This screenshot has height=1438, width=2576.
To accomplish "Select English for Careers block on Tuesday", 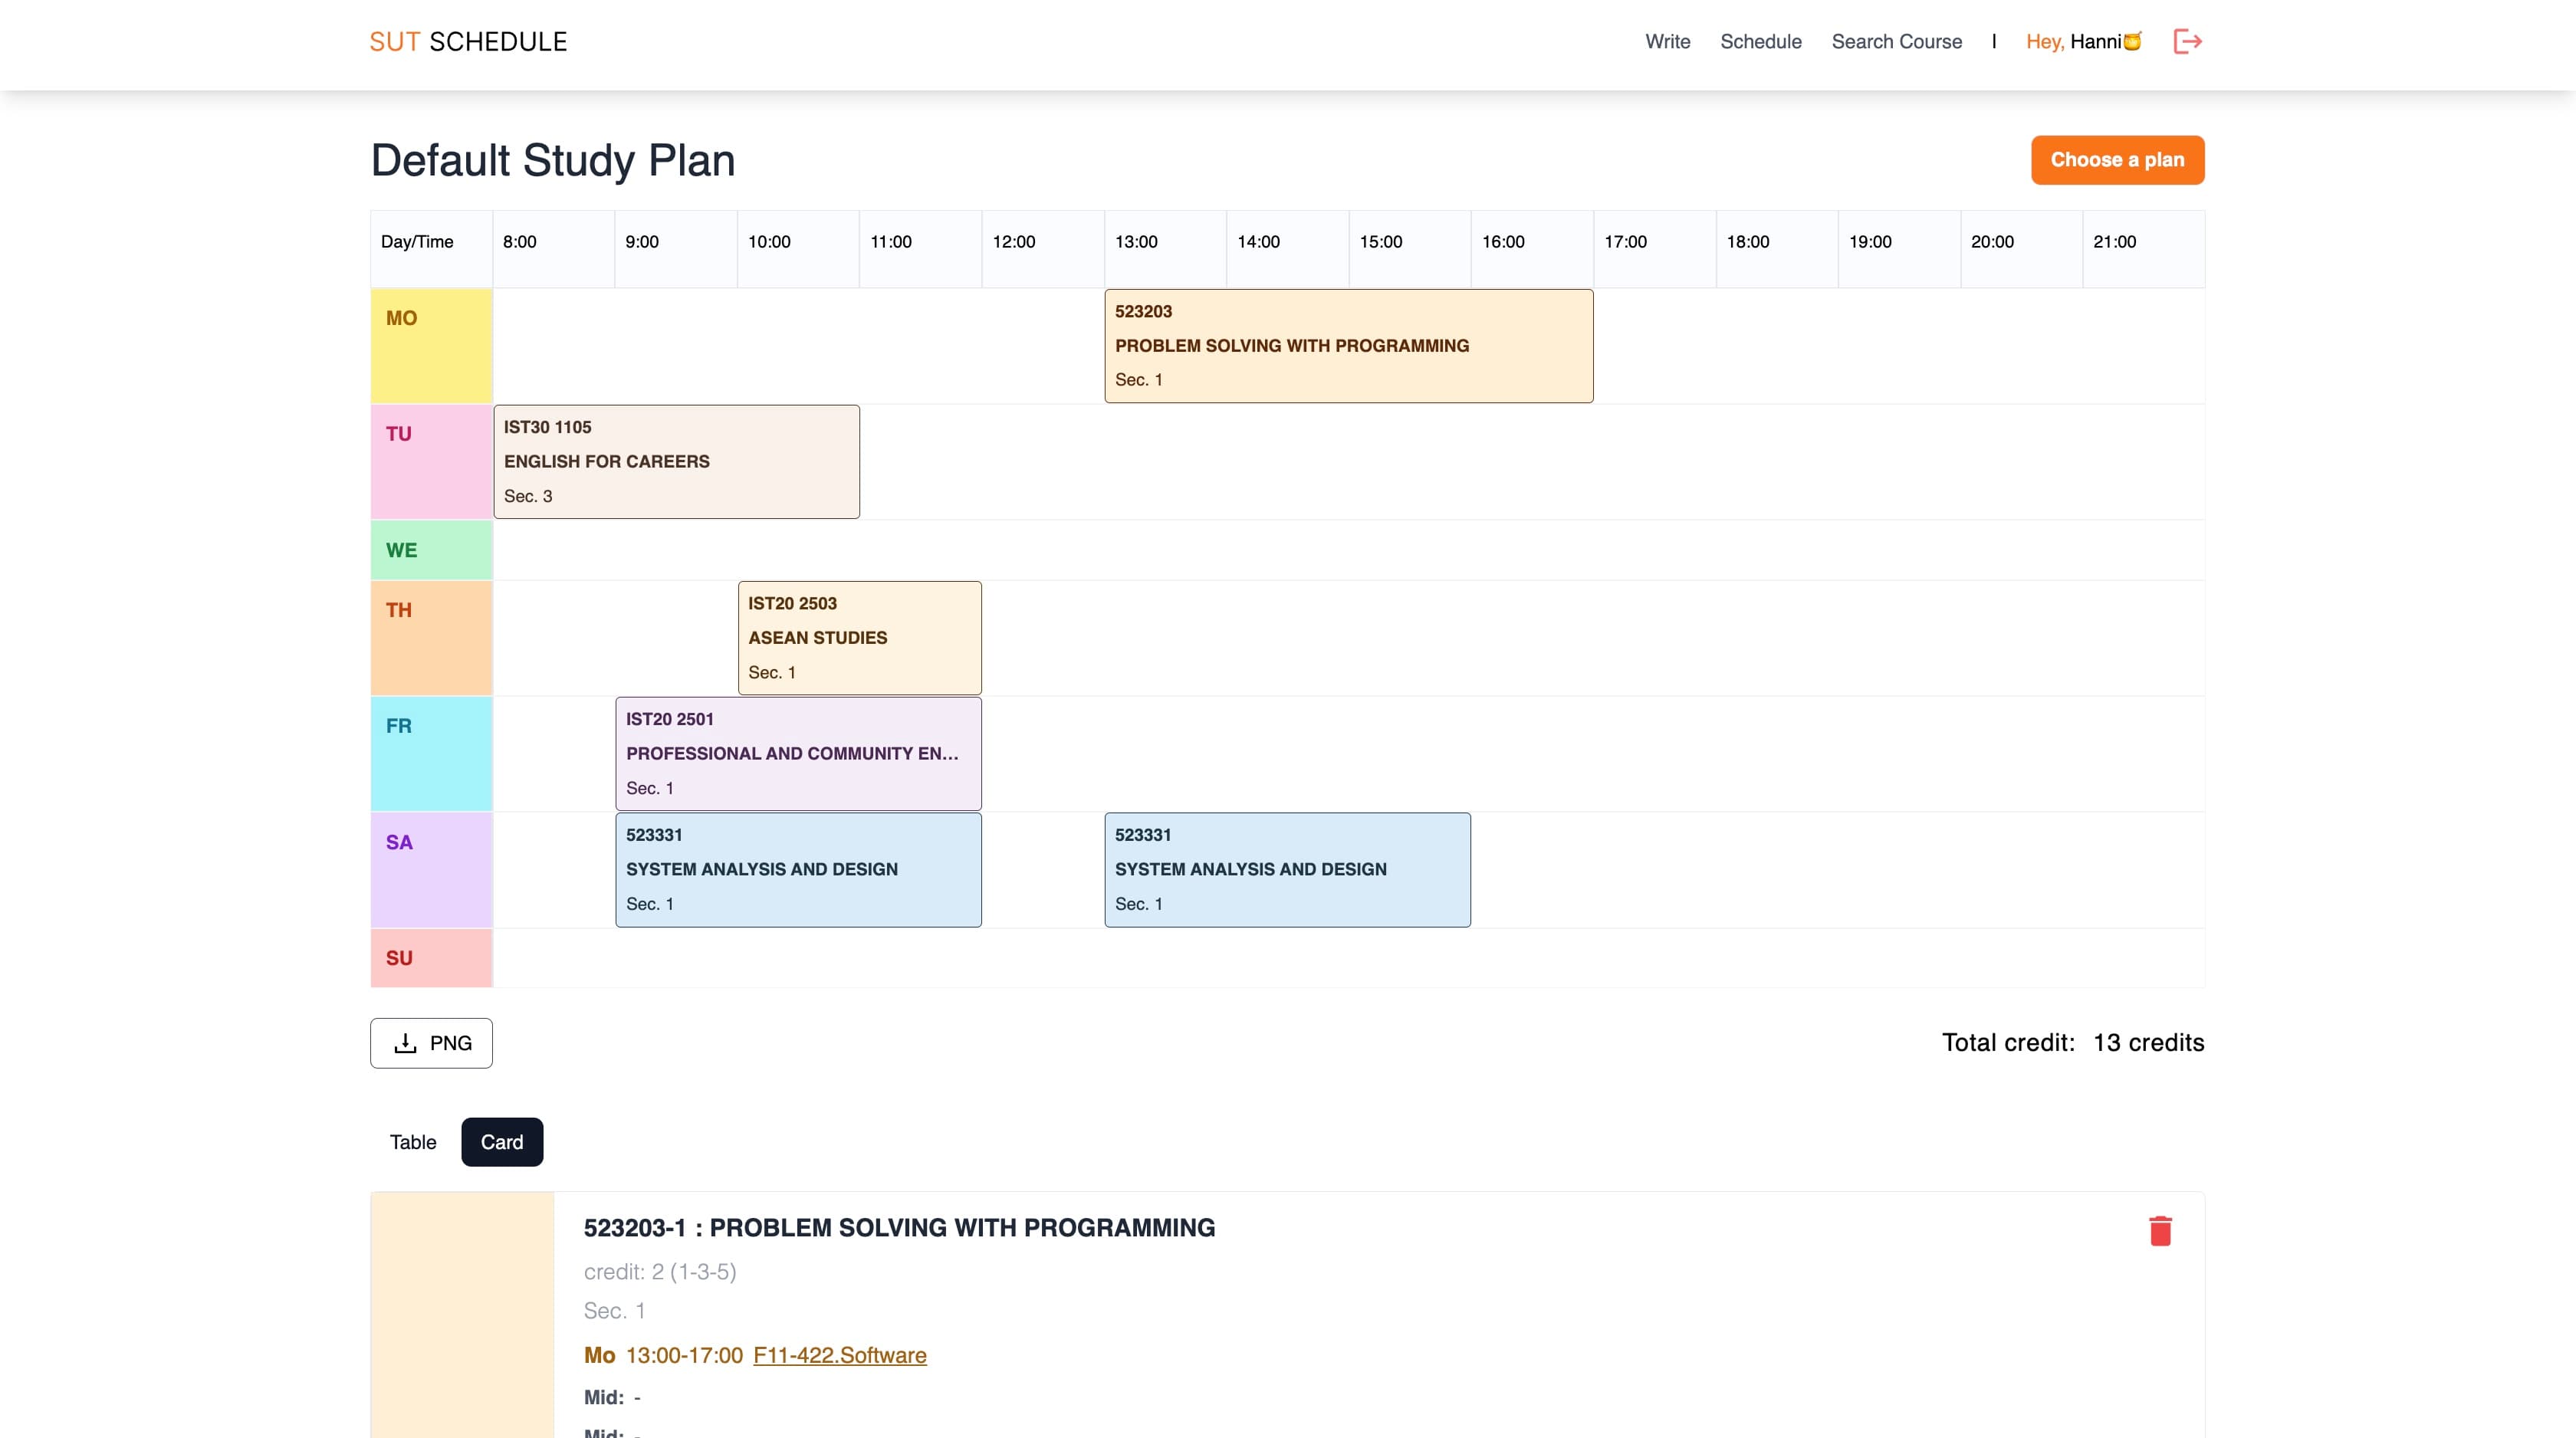I will 676,462.
